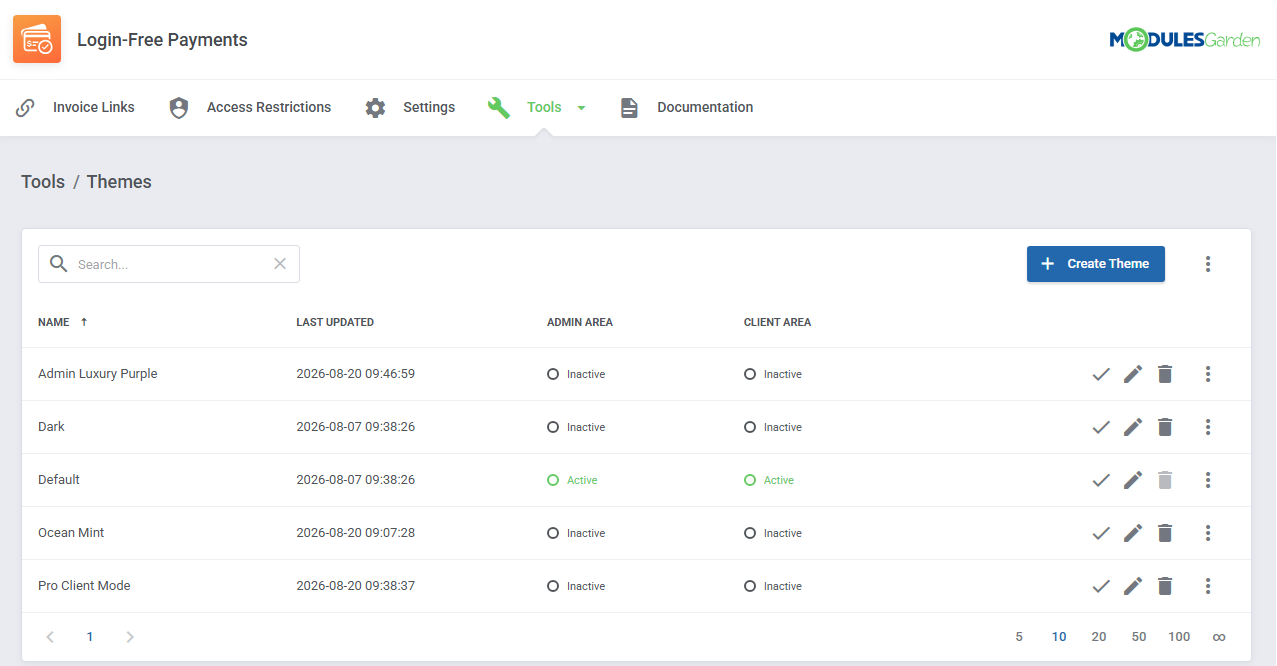The image size is (1277, 666).
Task: Expand the Tools dropdown arrow
Action: pyautogui.click(x=581, y=108)
